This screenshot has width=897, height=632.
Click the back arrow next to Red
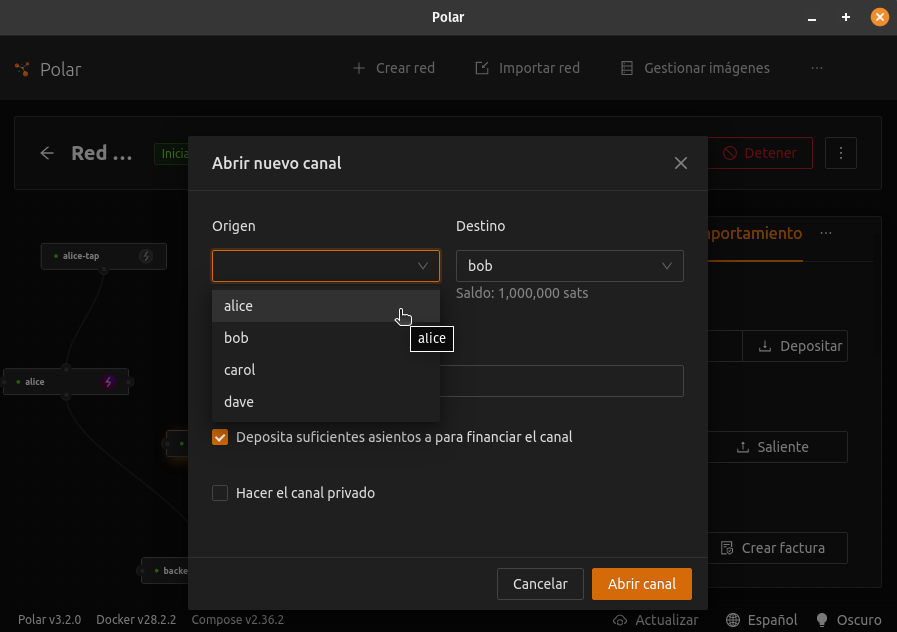click(47, 153)
